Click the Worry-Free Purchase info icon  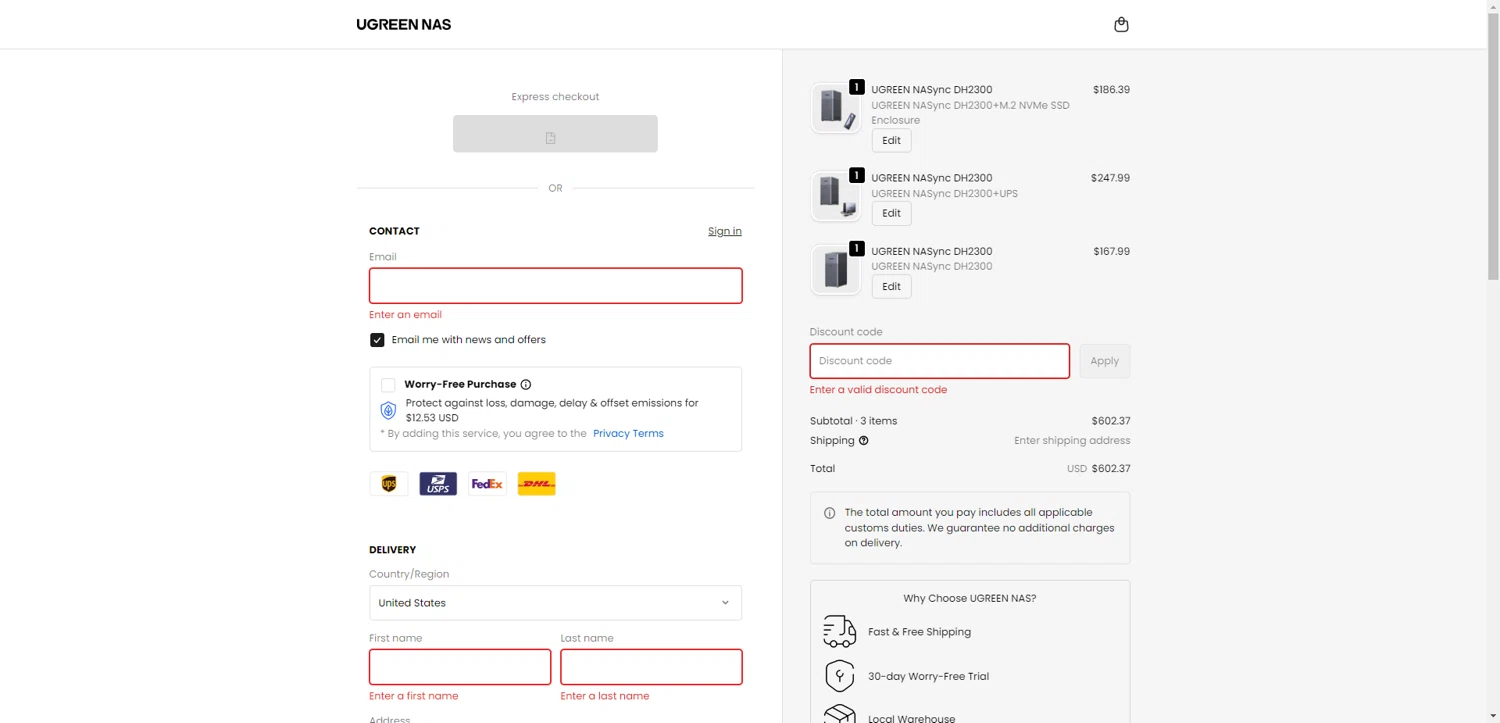tap(526, 384)
